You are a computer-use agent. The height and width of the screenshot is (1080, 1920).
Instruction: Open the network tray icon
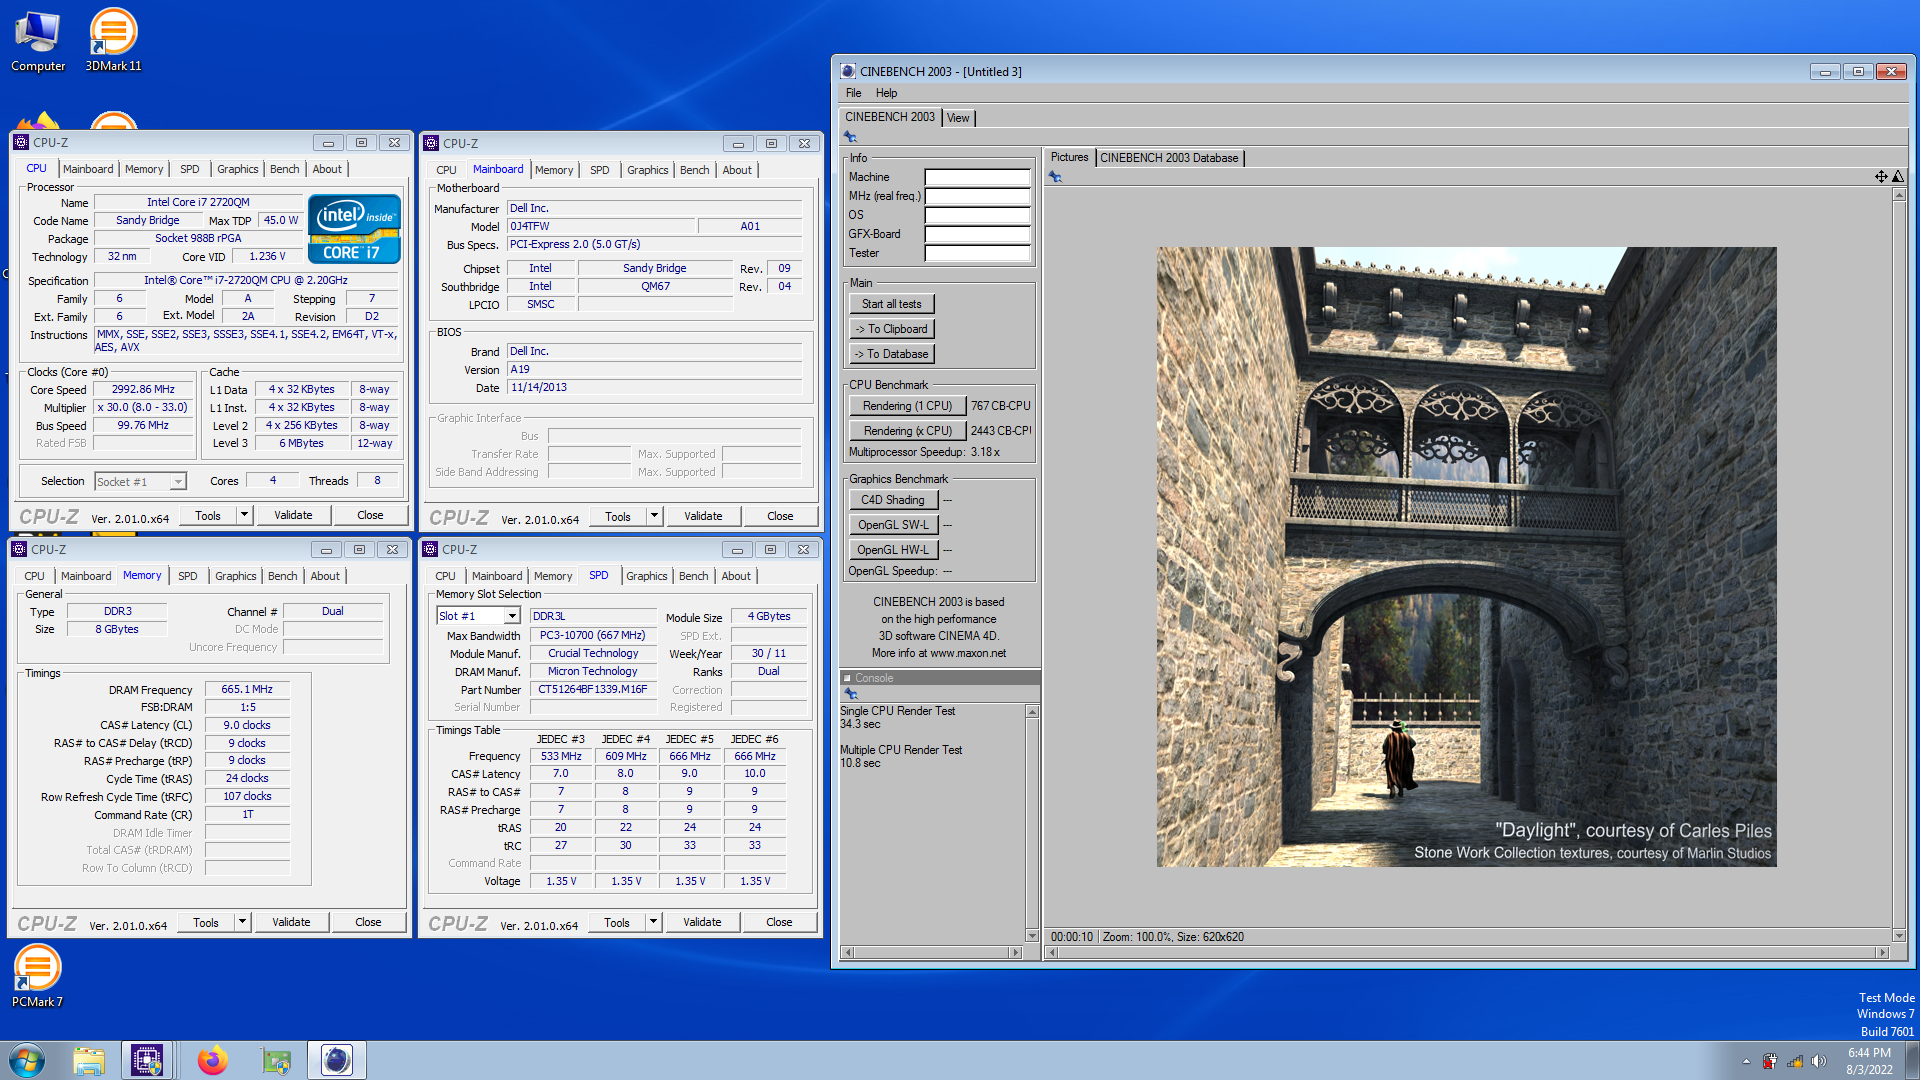1794,1062
